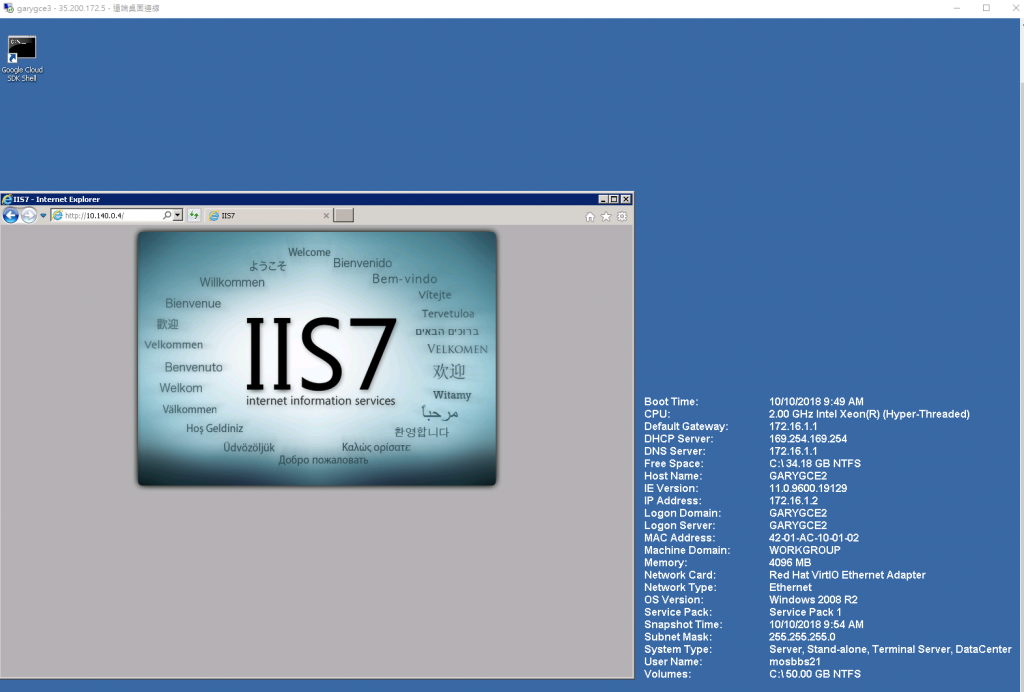Click the user name mosbbs21
Screen dimensions: 1024x692
point(795,661)
